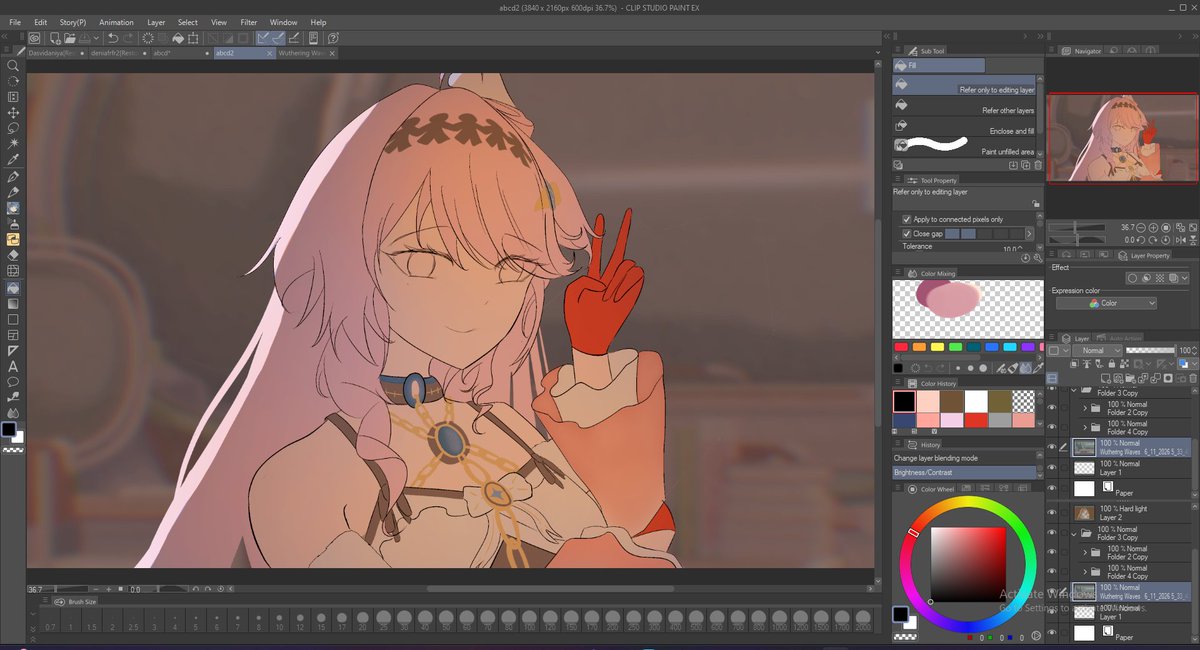Toggle Snap to Ruler in the command bar

(x=265, y=38)
